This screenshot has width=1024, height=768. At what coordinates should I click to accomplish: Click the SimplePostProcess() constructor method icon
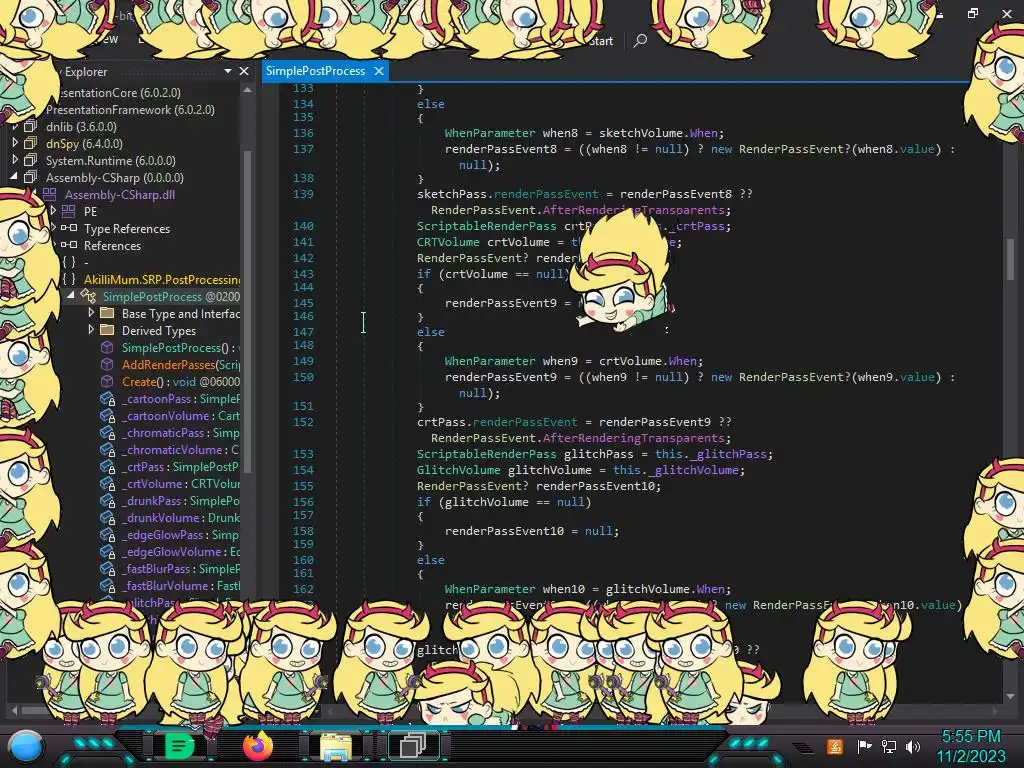coord(107,347)
